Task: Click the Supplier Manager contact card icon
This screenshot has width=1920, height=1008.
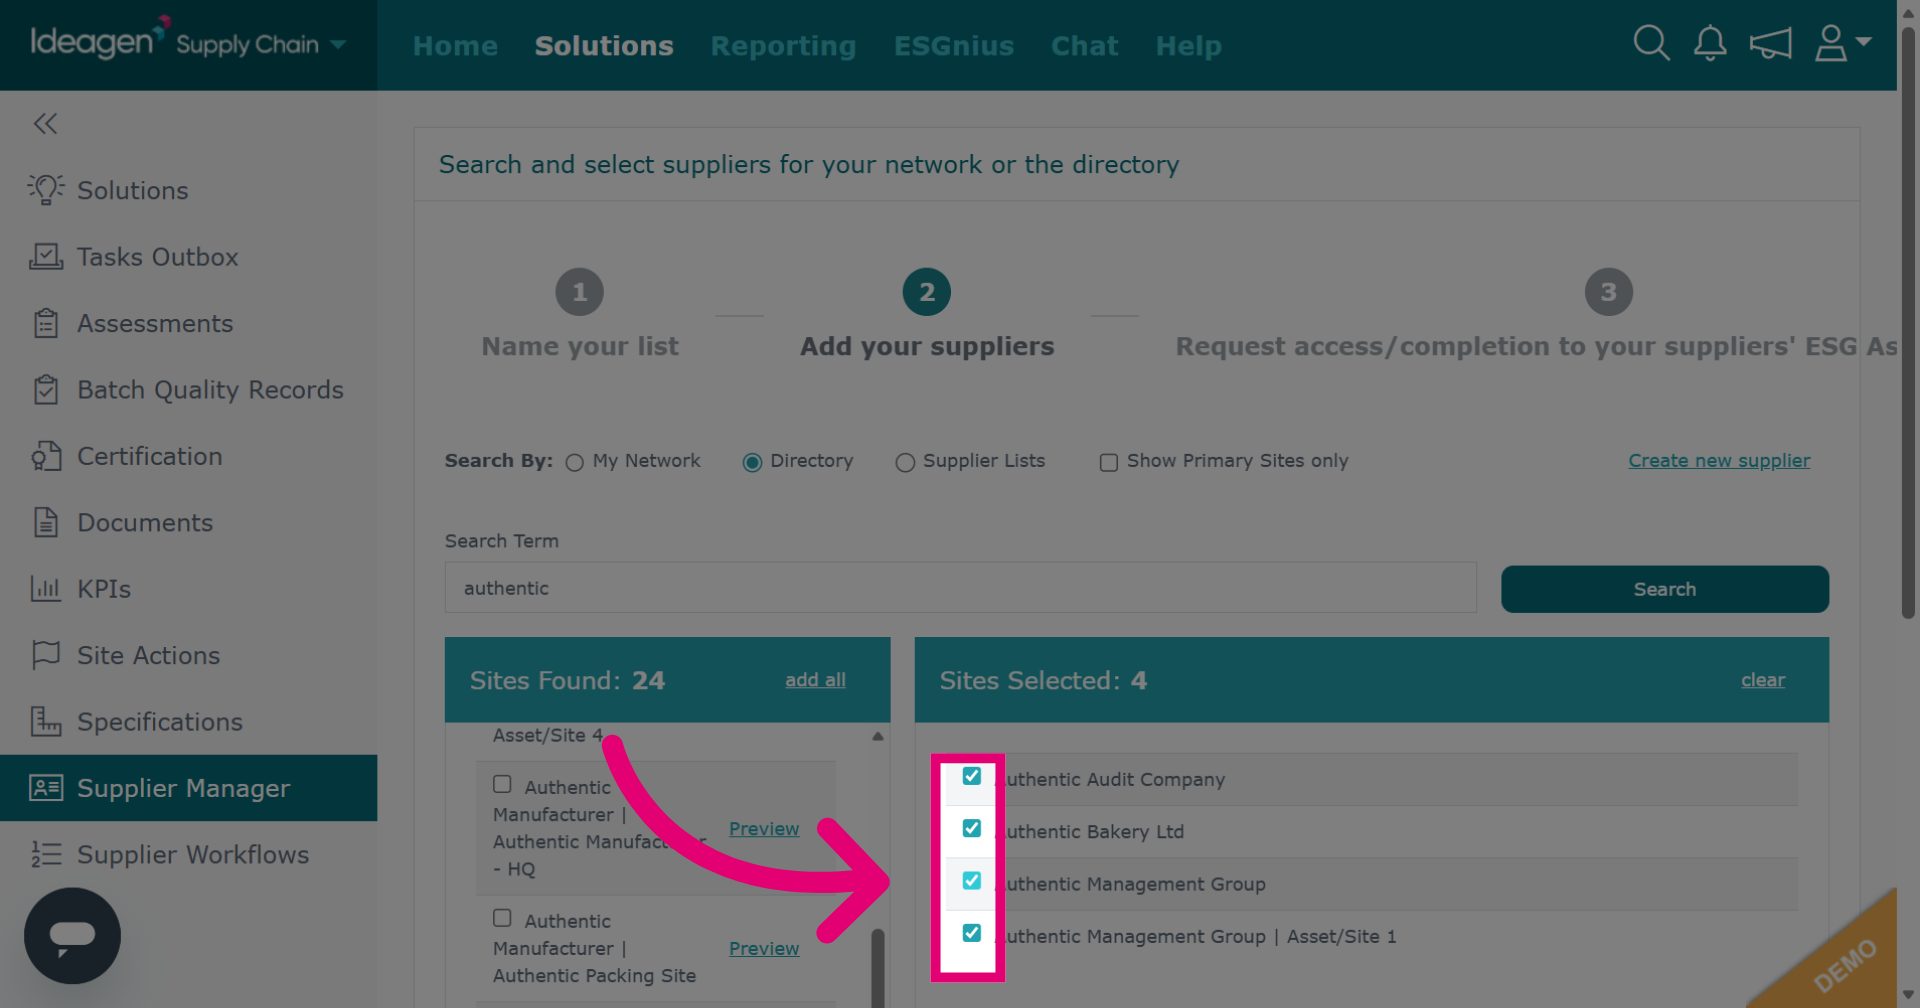Action: pyautogui.click(x=45, y=788)
